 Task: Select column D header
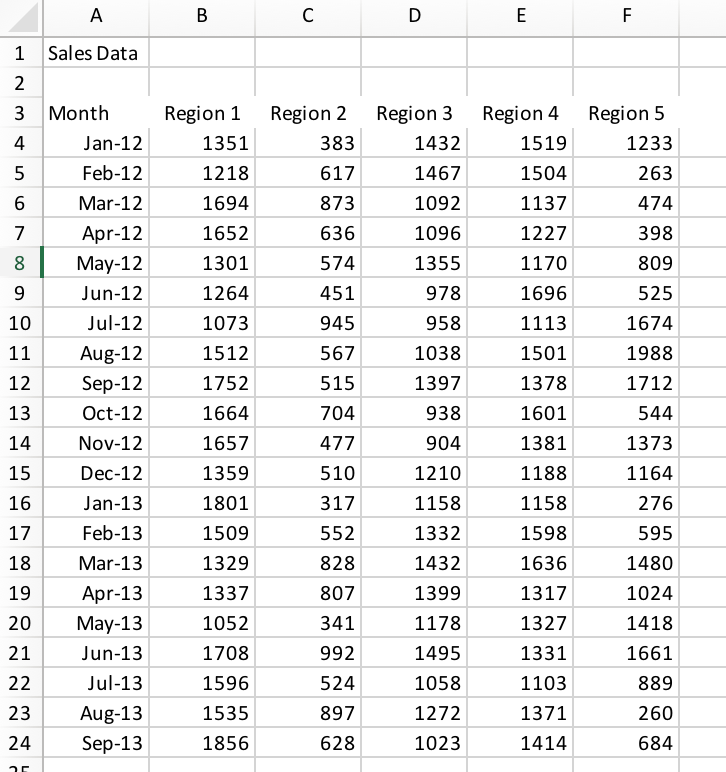414,18
